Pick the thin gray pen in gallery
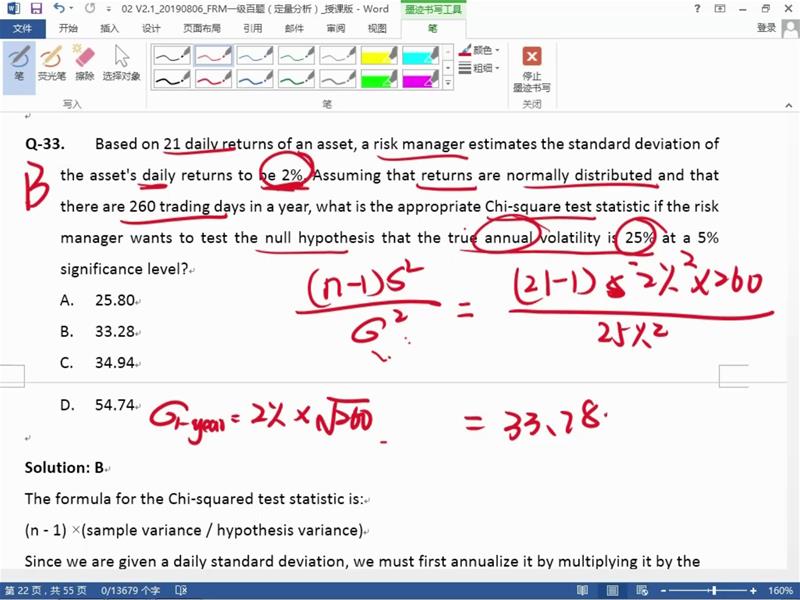 pyautogui.click(x=337, y=55)
